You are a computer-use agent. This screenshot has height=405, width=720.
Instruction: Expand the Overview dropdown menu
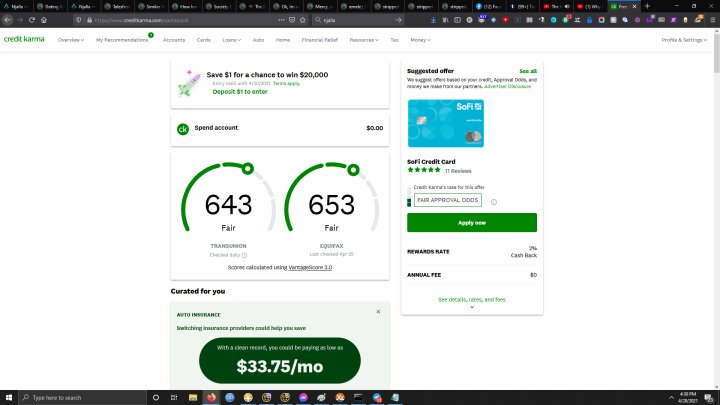[x=71, y=40]
